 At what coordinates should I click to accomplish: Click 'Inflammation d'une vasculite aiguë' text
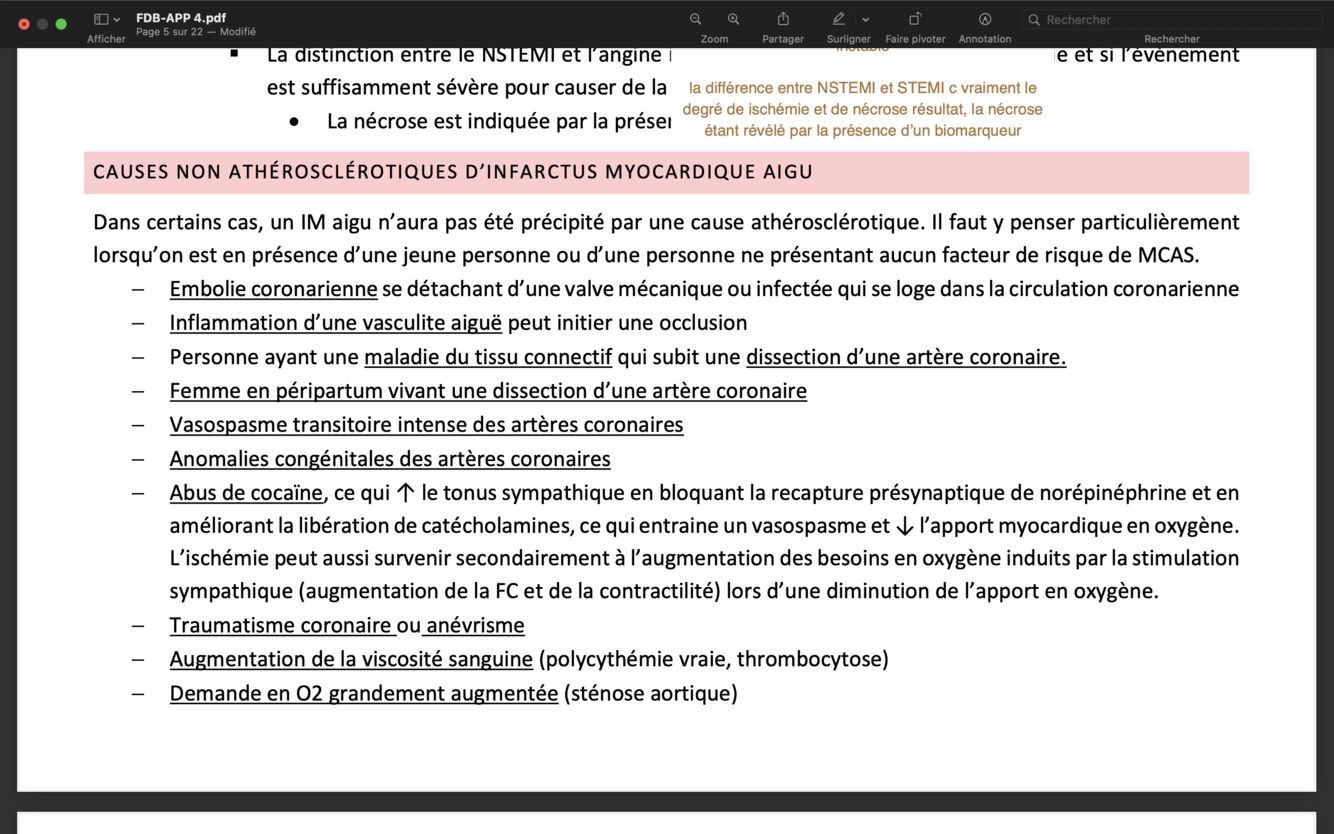coord(336,323)
